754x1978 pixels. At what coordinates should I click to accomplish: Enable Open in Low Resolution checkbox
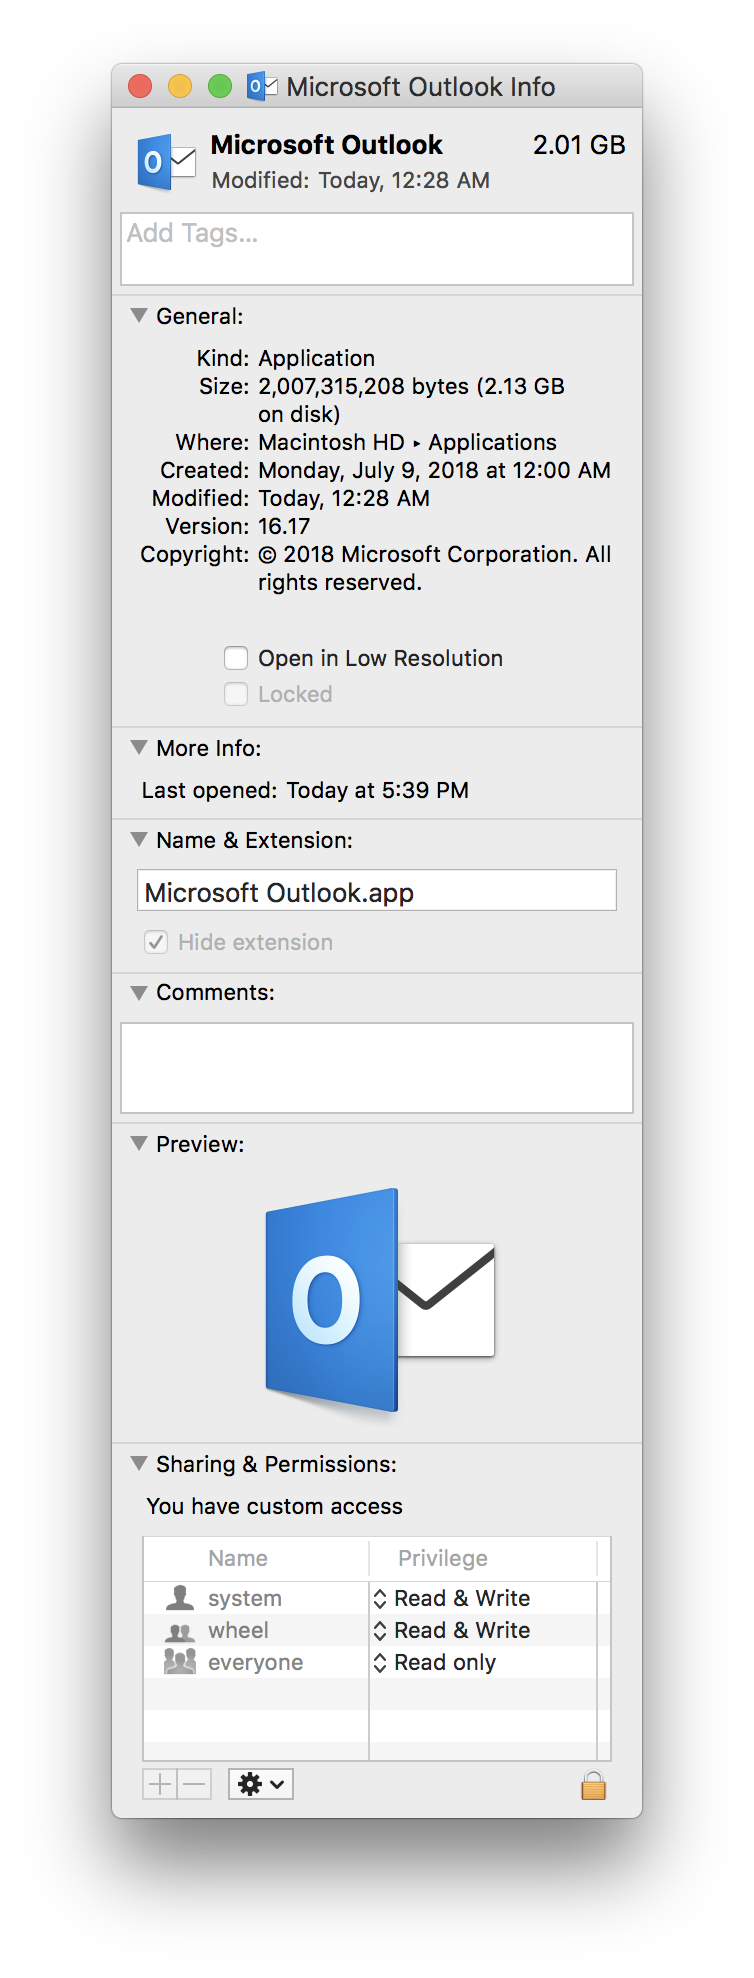point(236,658)
